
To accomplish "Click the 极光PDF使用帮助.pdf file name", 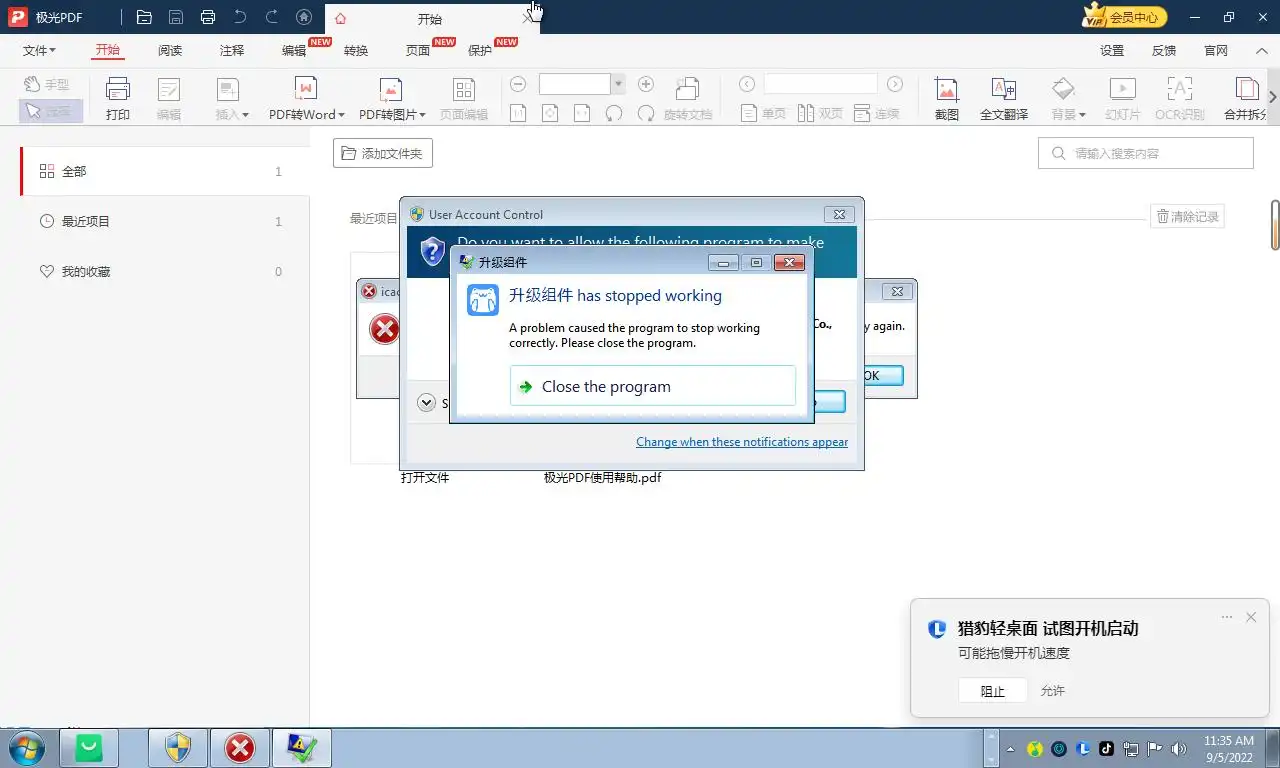I will (x=603, y=478).
